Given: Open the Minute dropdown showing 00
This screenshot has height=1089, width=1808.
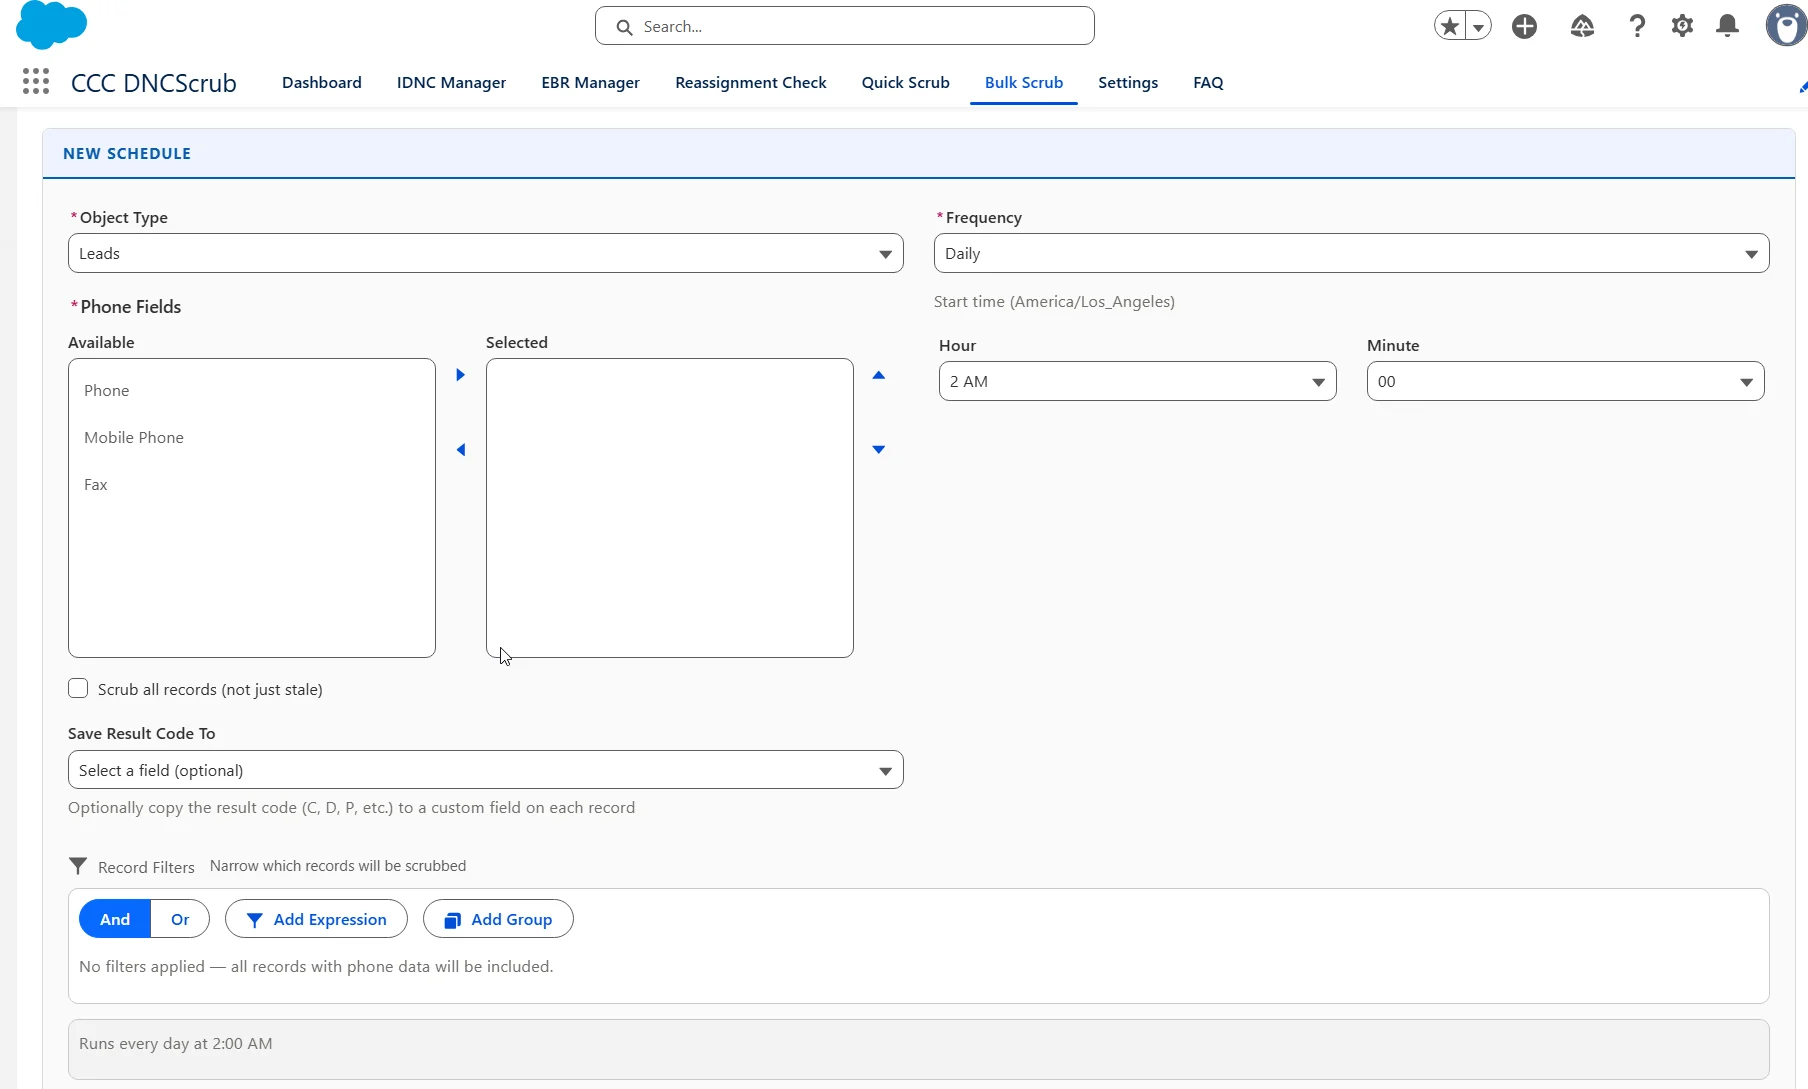Looking at the screenshot, I should tap(1566, 381).
